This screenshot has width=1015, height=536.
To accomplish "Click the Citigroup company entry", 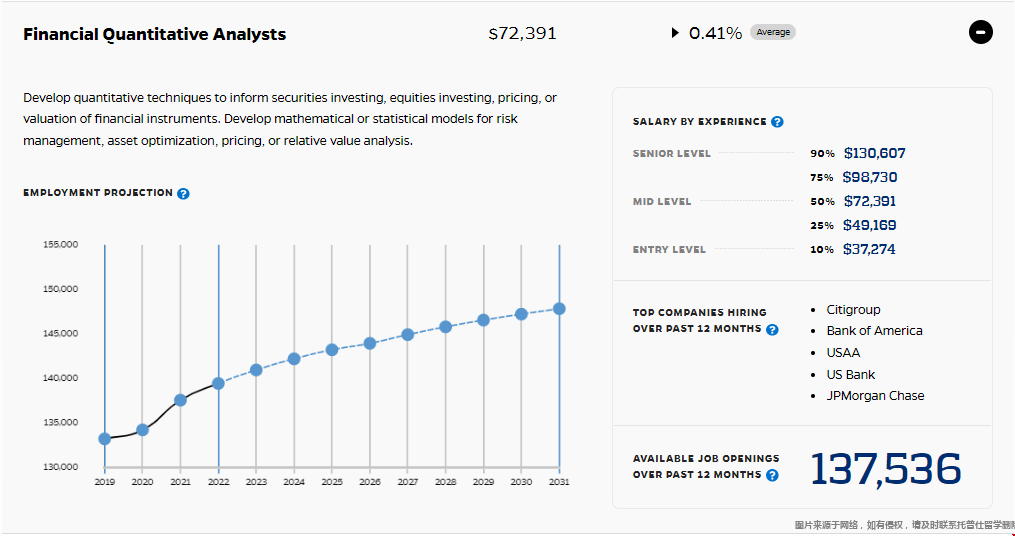I will (853, 310).
